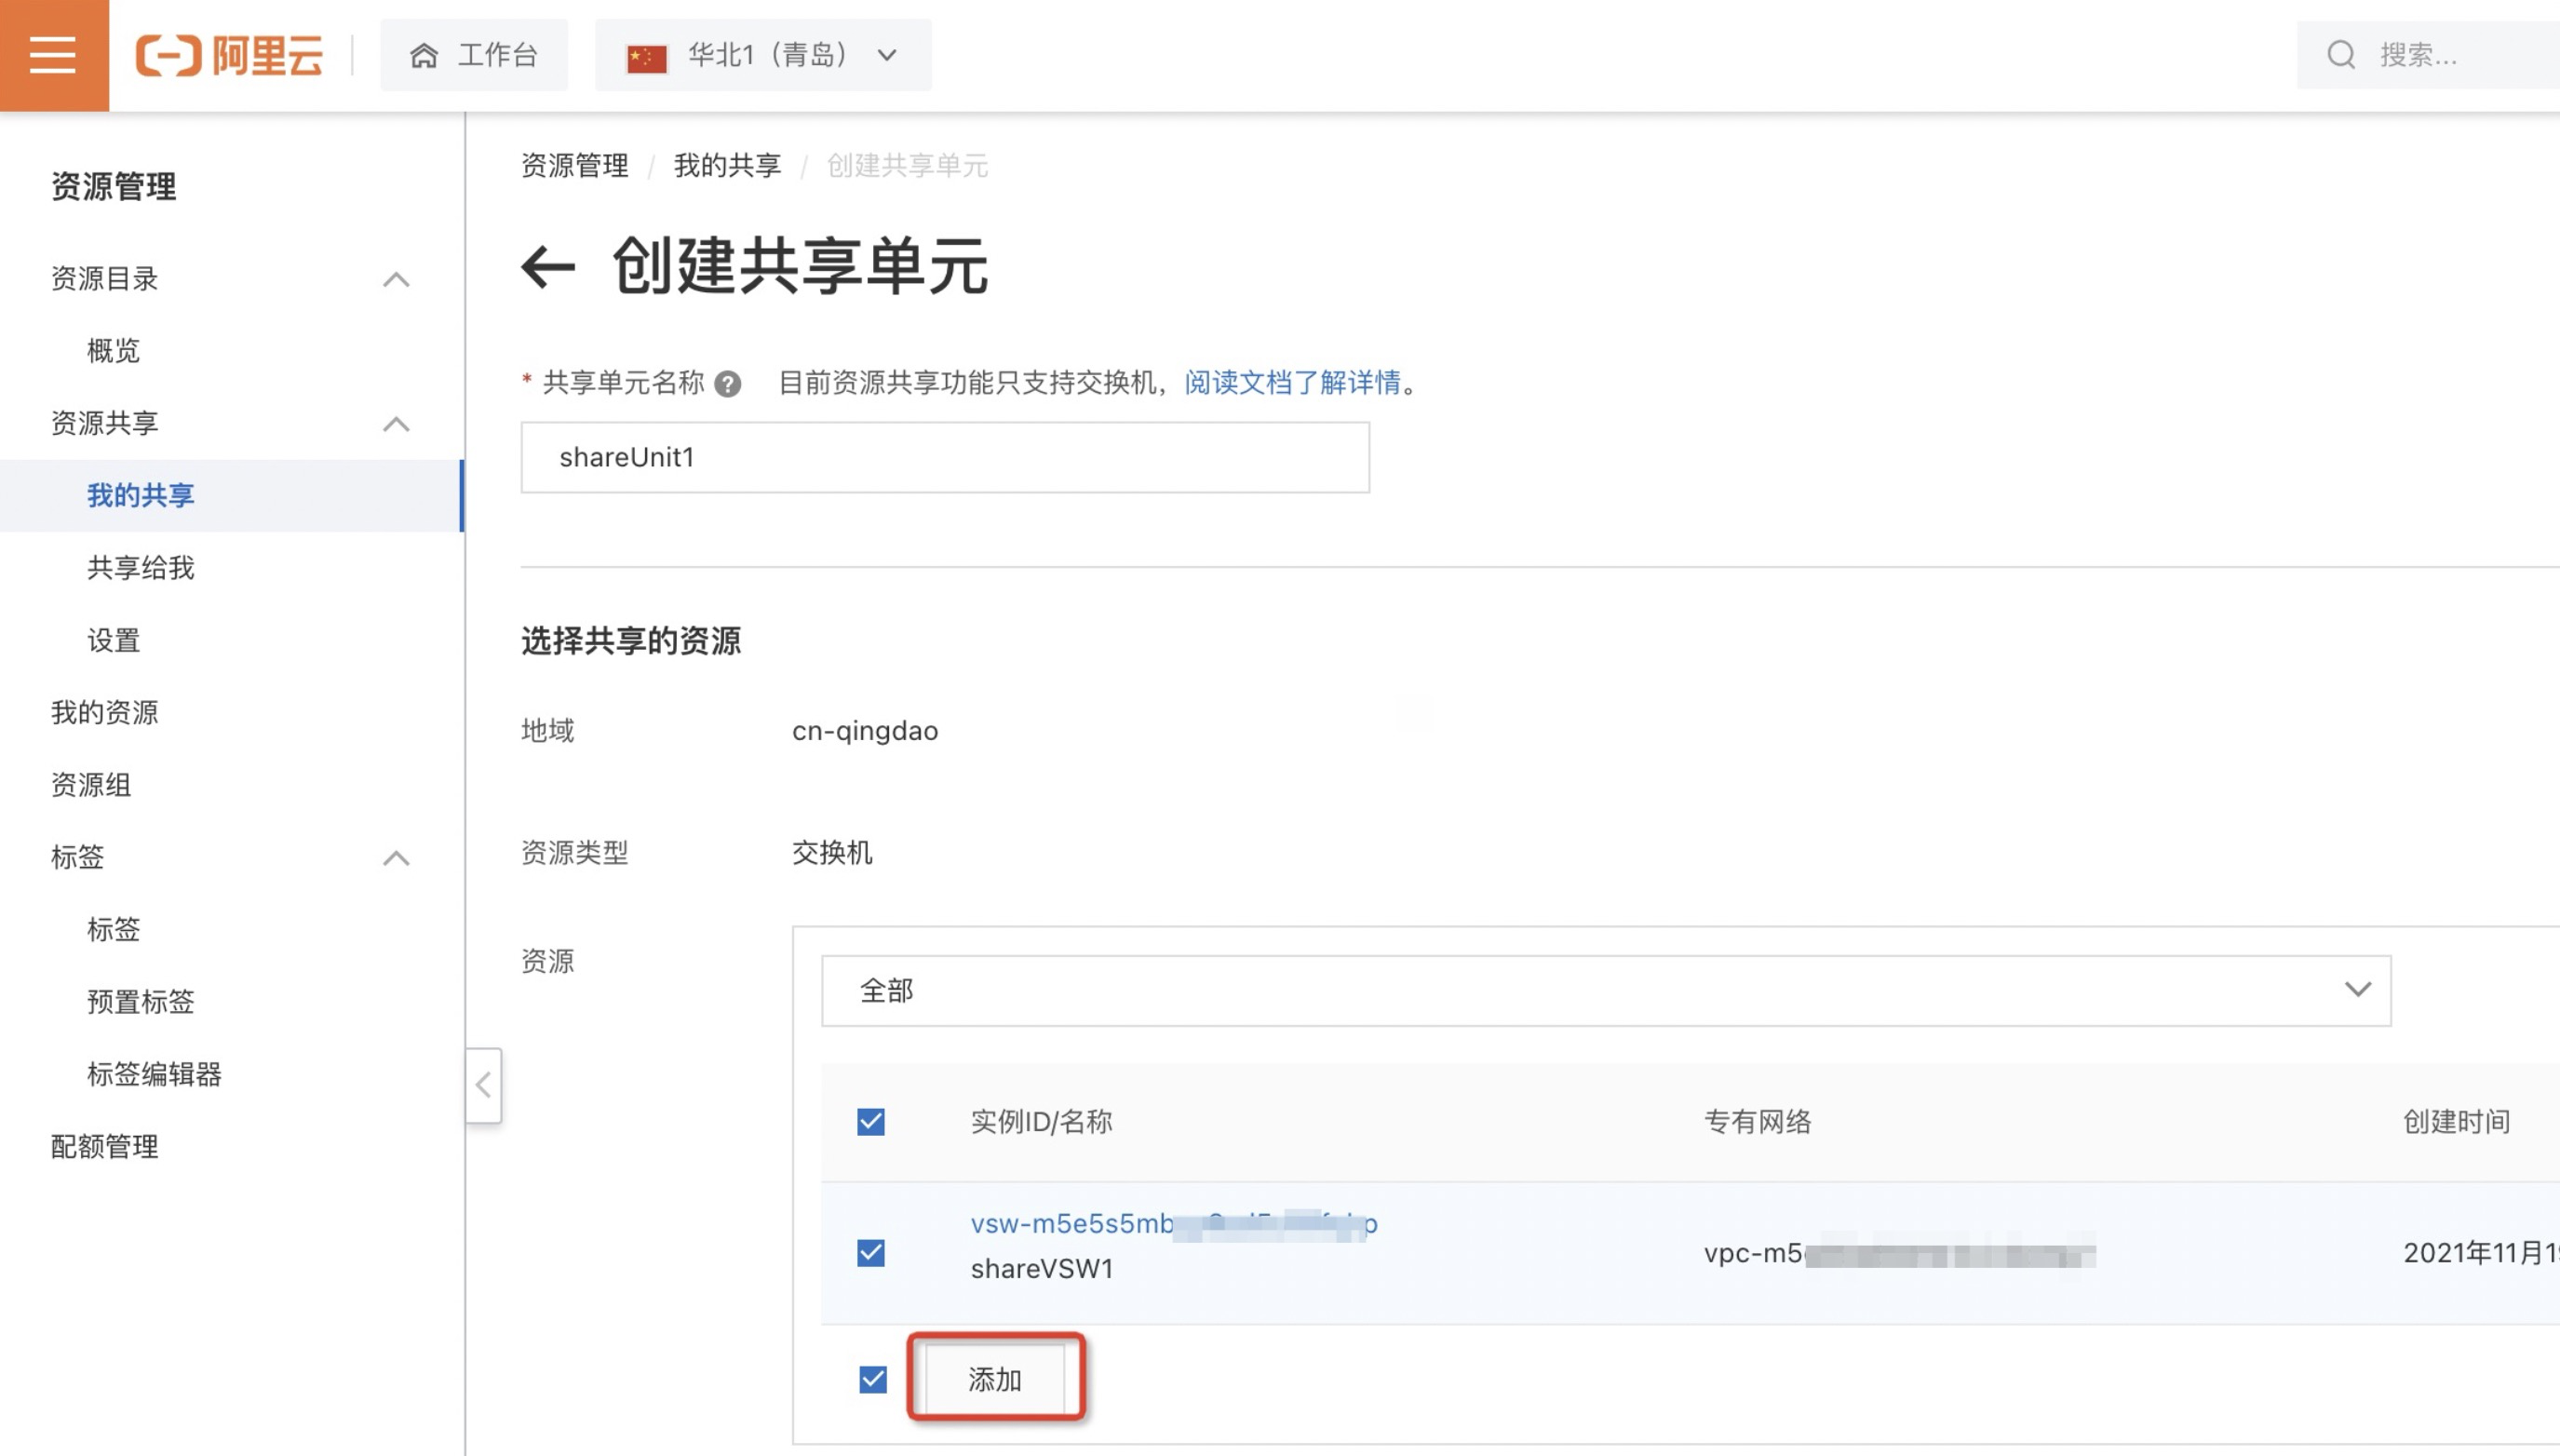Click the search magnifier icon
The image size is (2560, 1456).
pos(2341,55)
